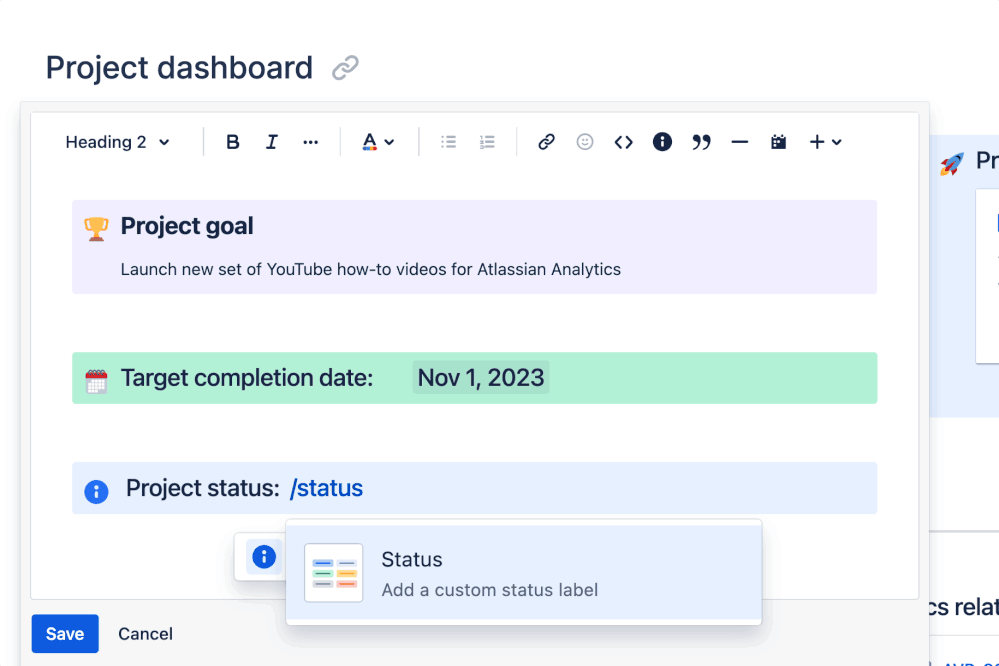Open the emoji picker
The width and height of the screenshot is (999, 666).
(585, 141)
